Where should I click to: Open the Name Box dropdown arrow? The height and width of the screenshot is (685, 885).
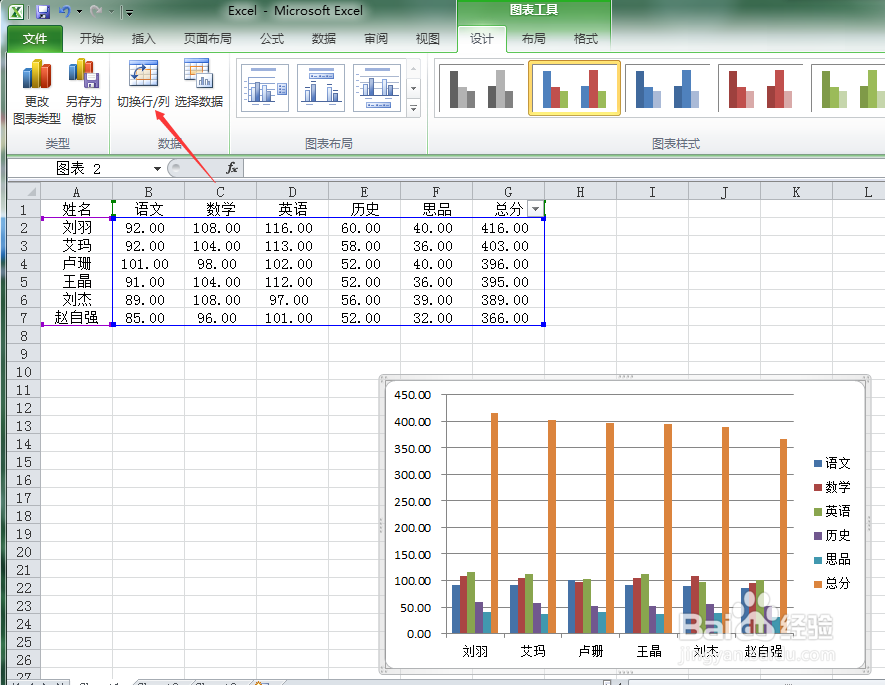(x=157, y=168)
